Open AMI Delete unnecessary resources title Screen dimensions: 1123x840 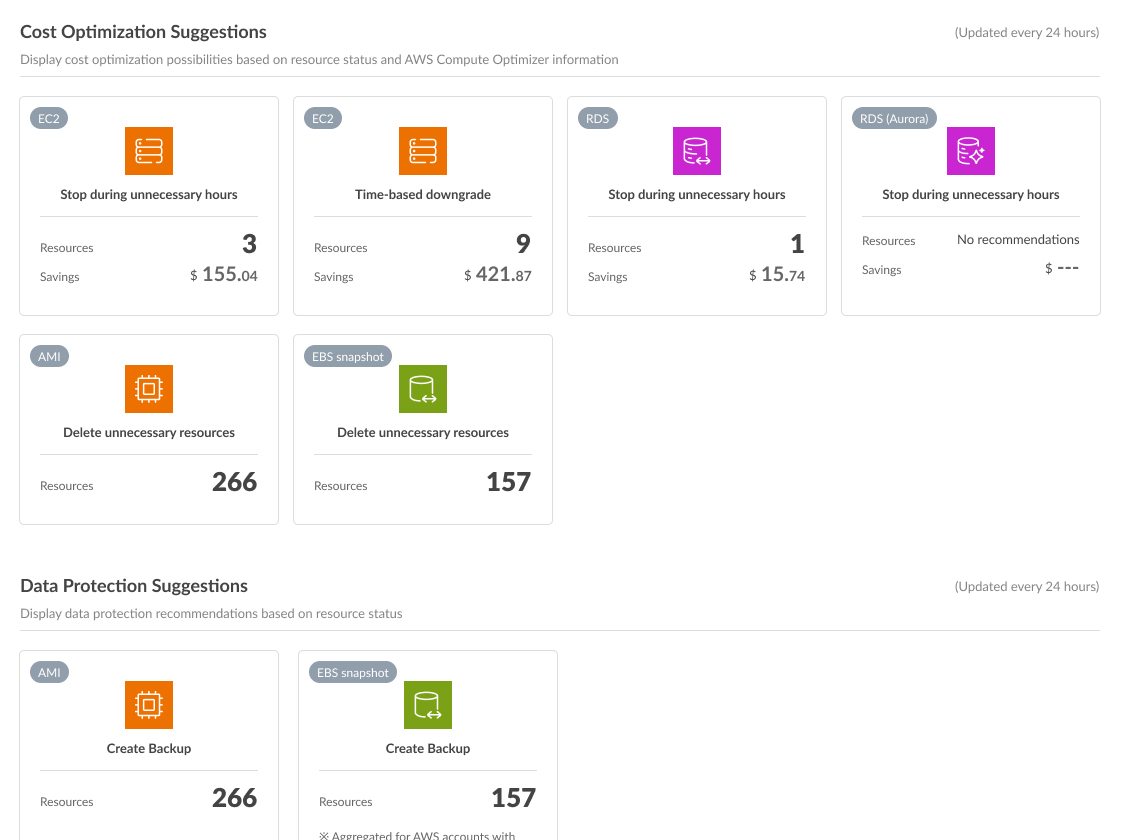149,433
